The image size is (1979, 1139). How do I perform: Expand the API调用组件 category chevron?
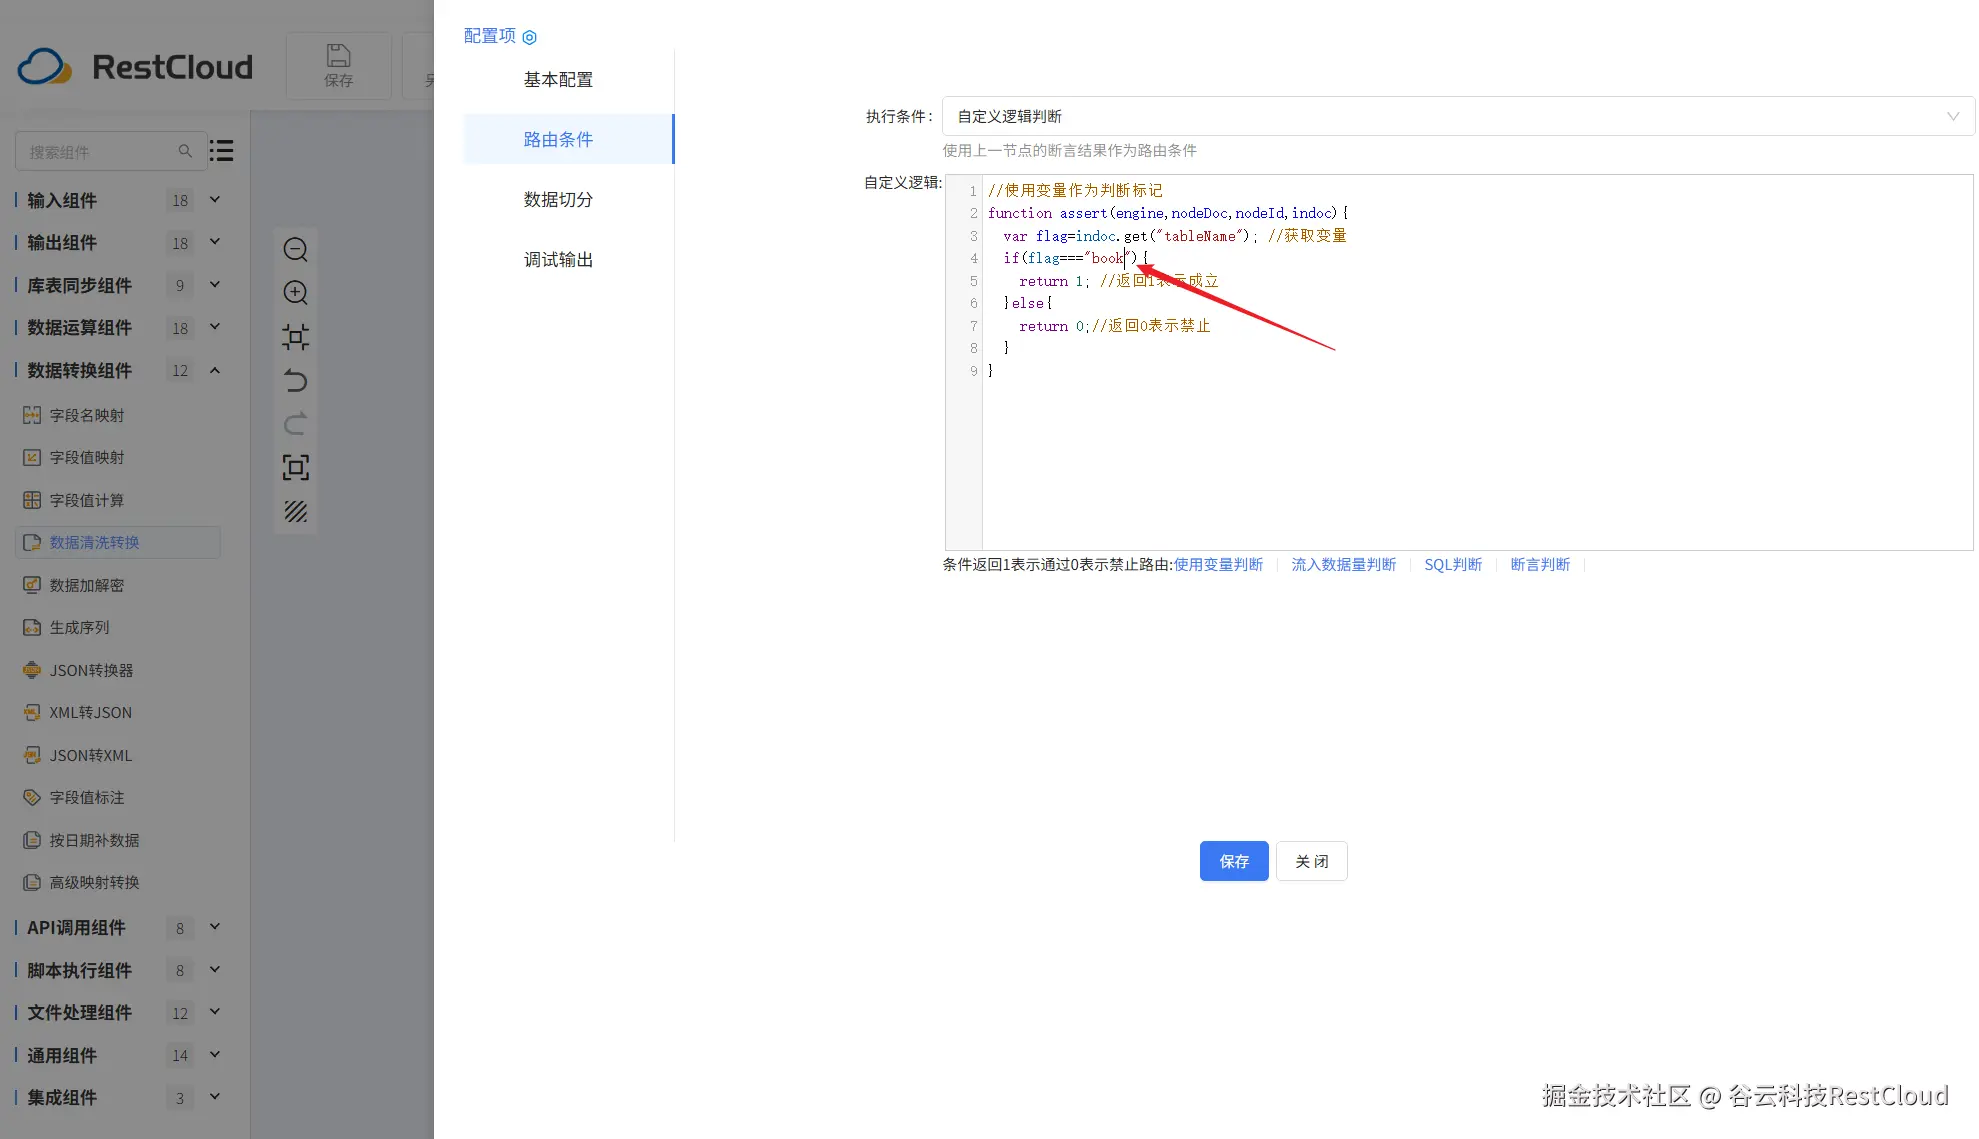(215, 927)
